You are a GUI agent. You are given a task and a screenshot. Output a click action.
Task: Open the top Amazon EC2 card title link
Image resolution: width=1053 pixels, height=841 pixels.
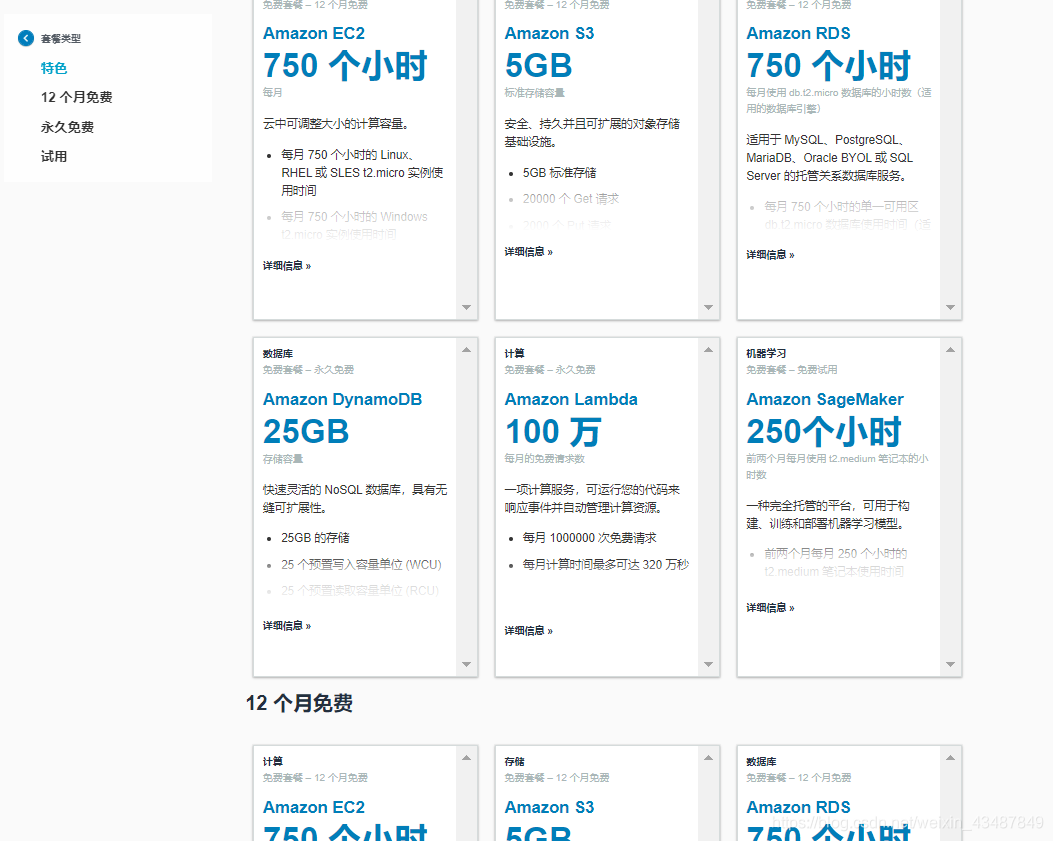[x=314, y=33]
